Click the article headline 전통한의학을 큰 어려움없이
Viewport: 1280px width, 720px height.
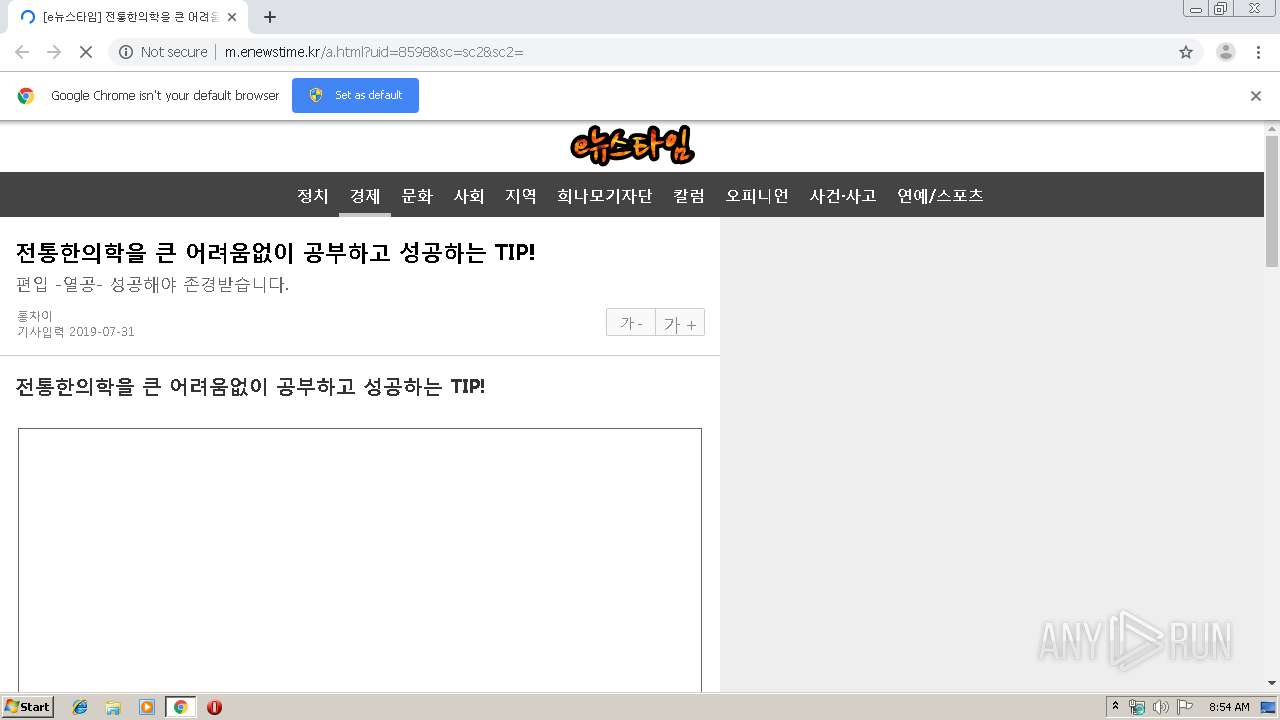(276, 252)
